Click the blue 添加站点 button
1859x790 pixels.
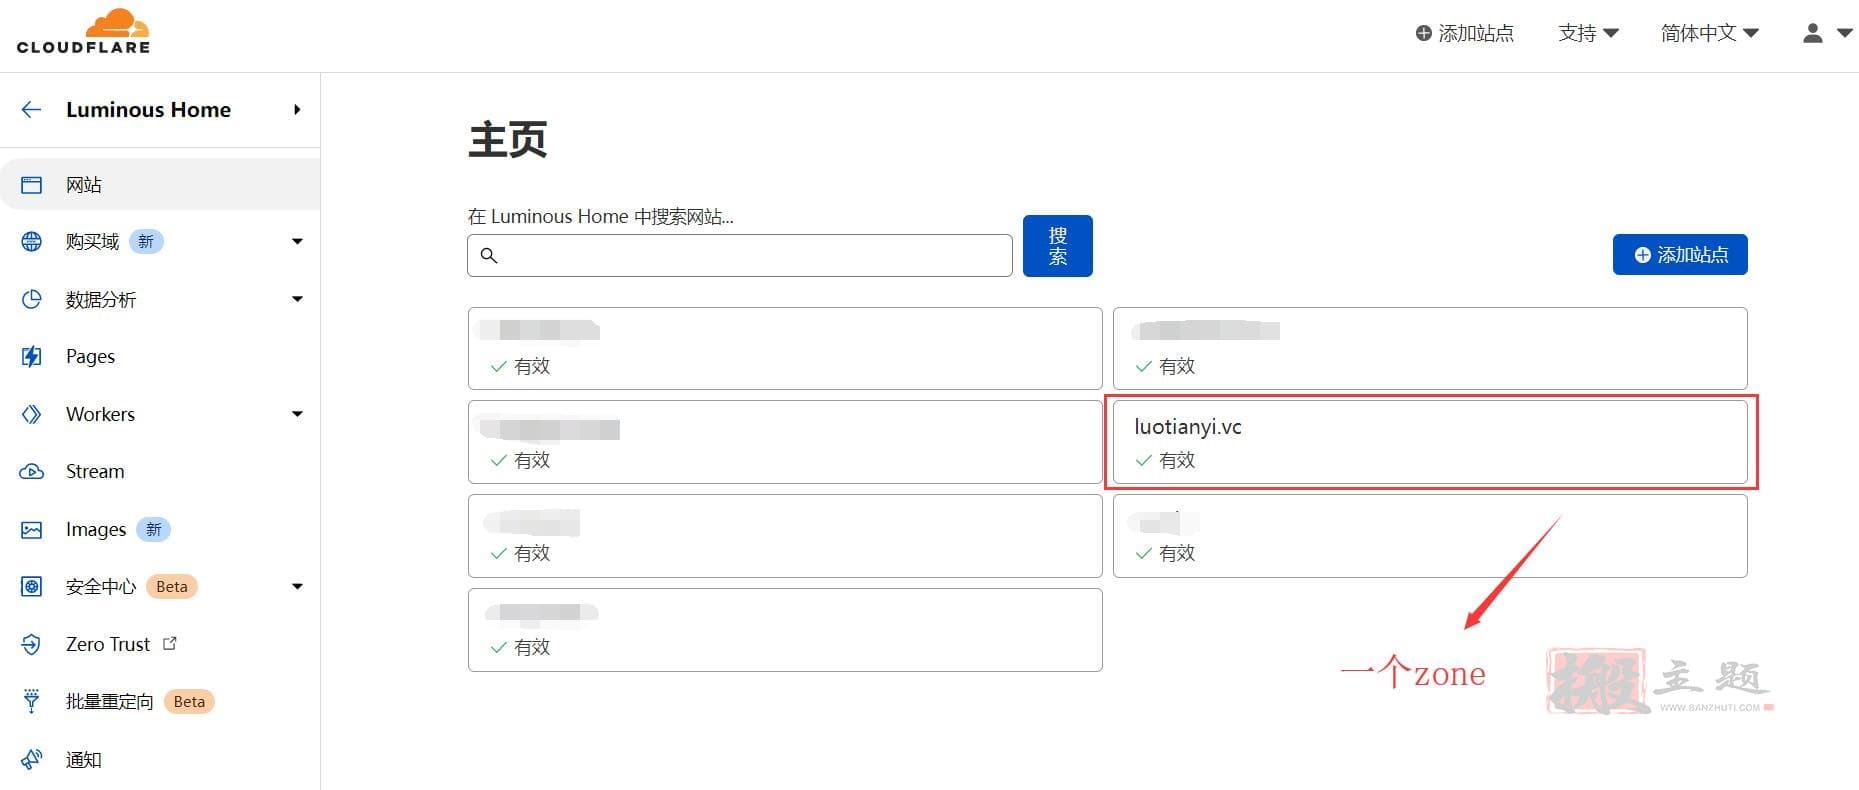(1680, 255)
